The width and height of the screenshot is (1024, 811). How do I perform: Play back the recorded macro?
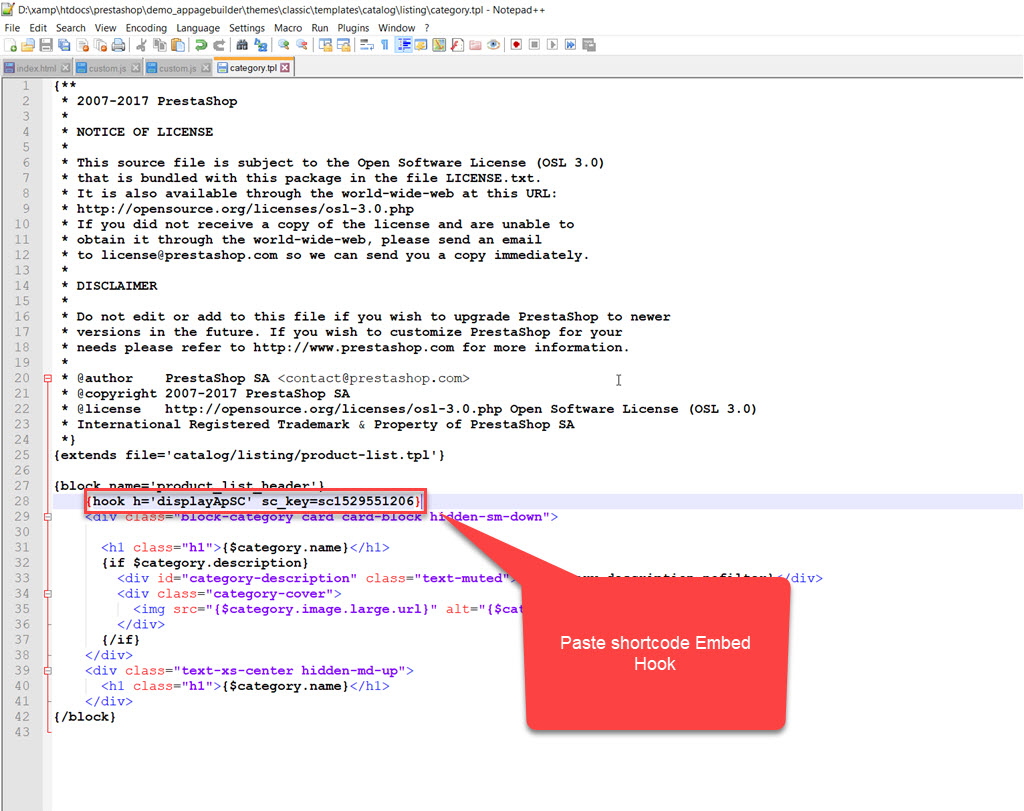point(552,45)
